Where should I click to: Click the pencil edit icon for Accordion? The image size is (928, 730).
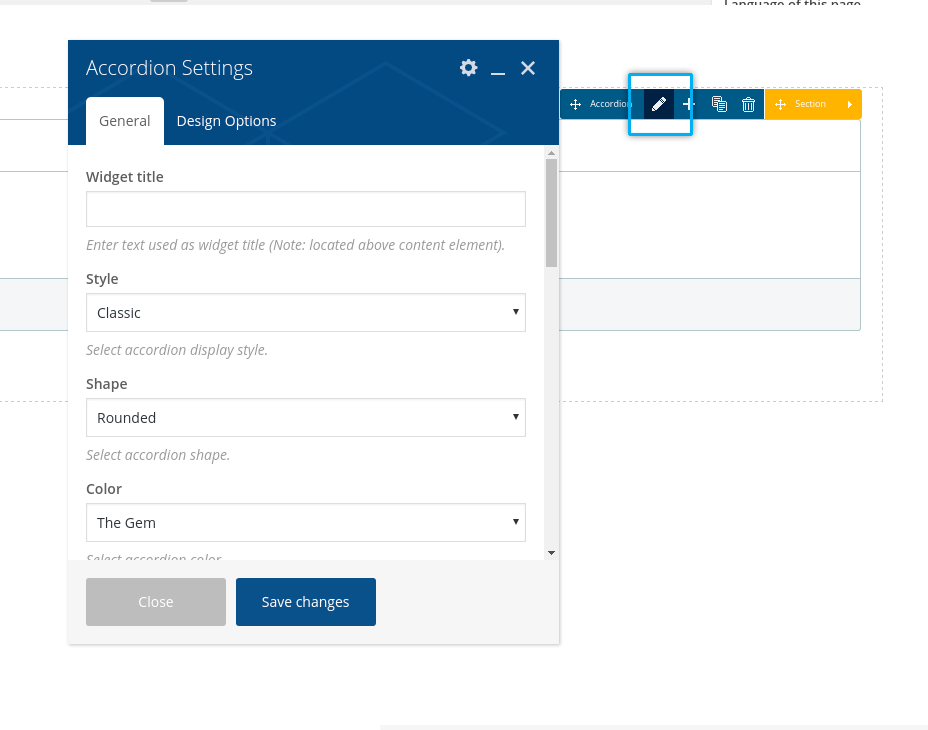pyautogui.click(x=658, y=104)
